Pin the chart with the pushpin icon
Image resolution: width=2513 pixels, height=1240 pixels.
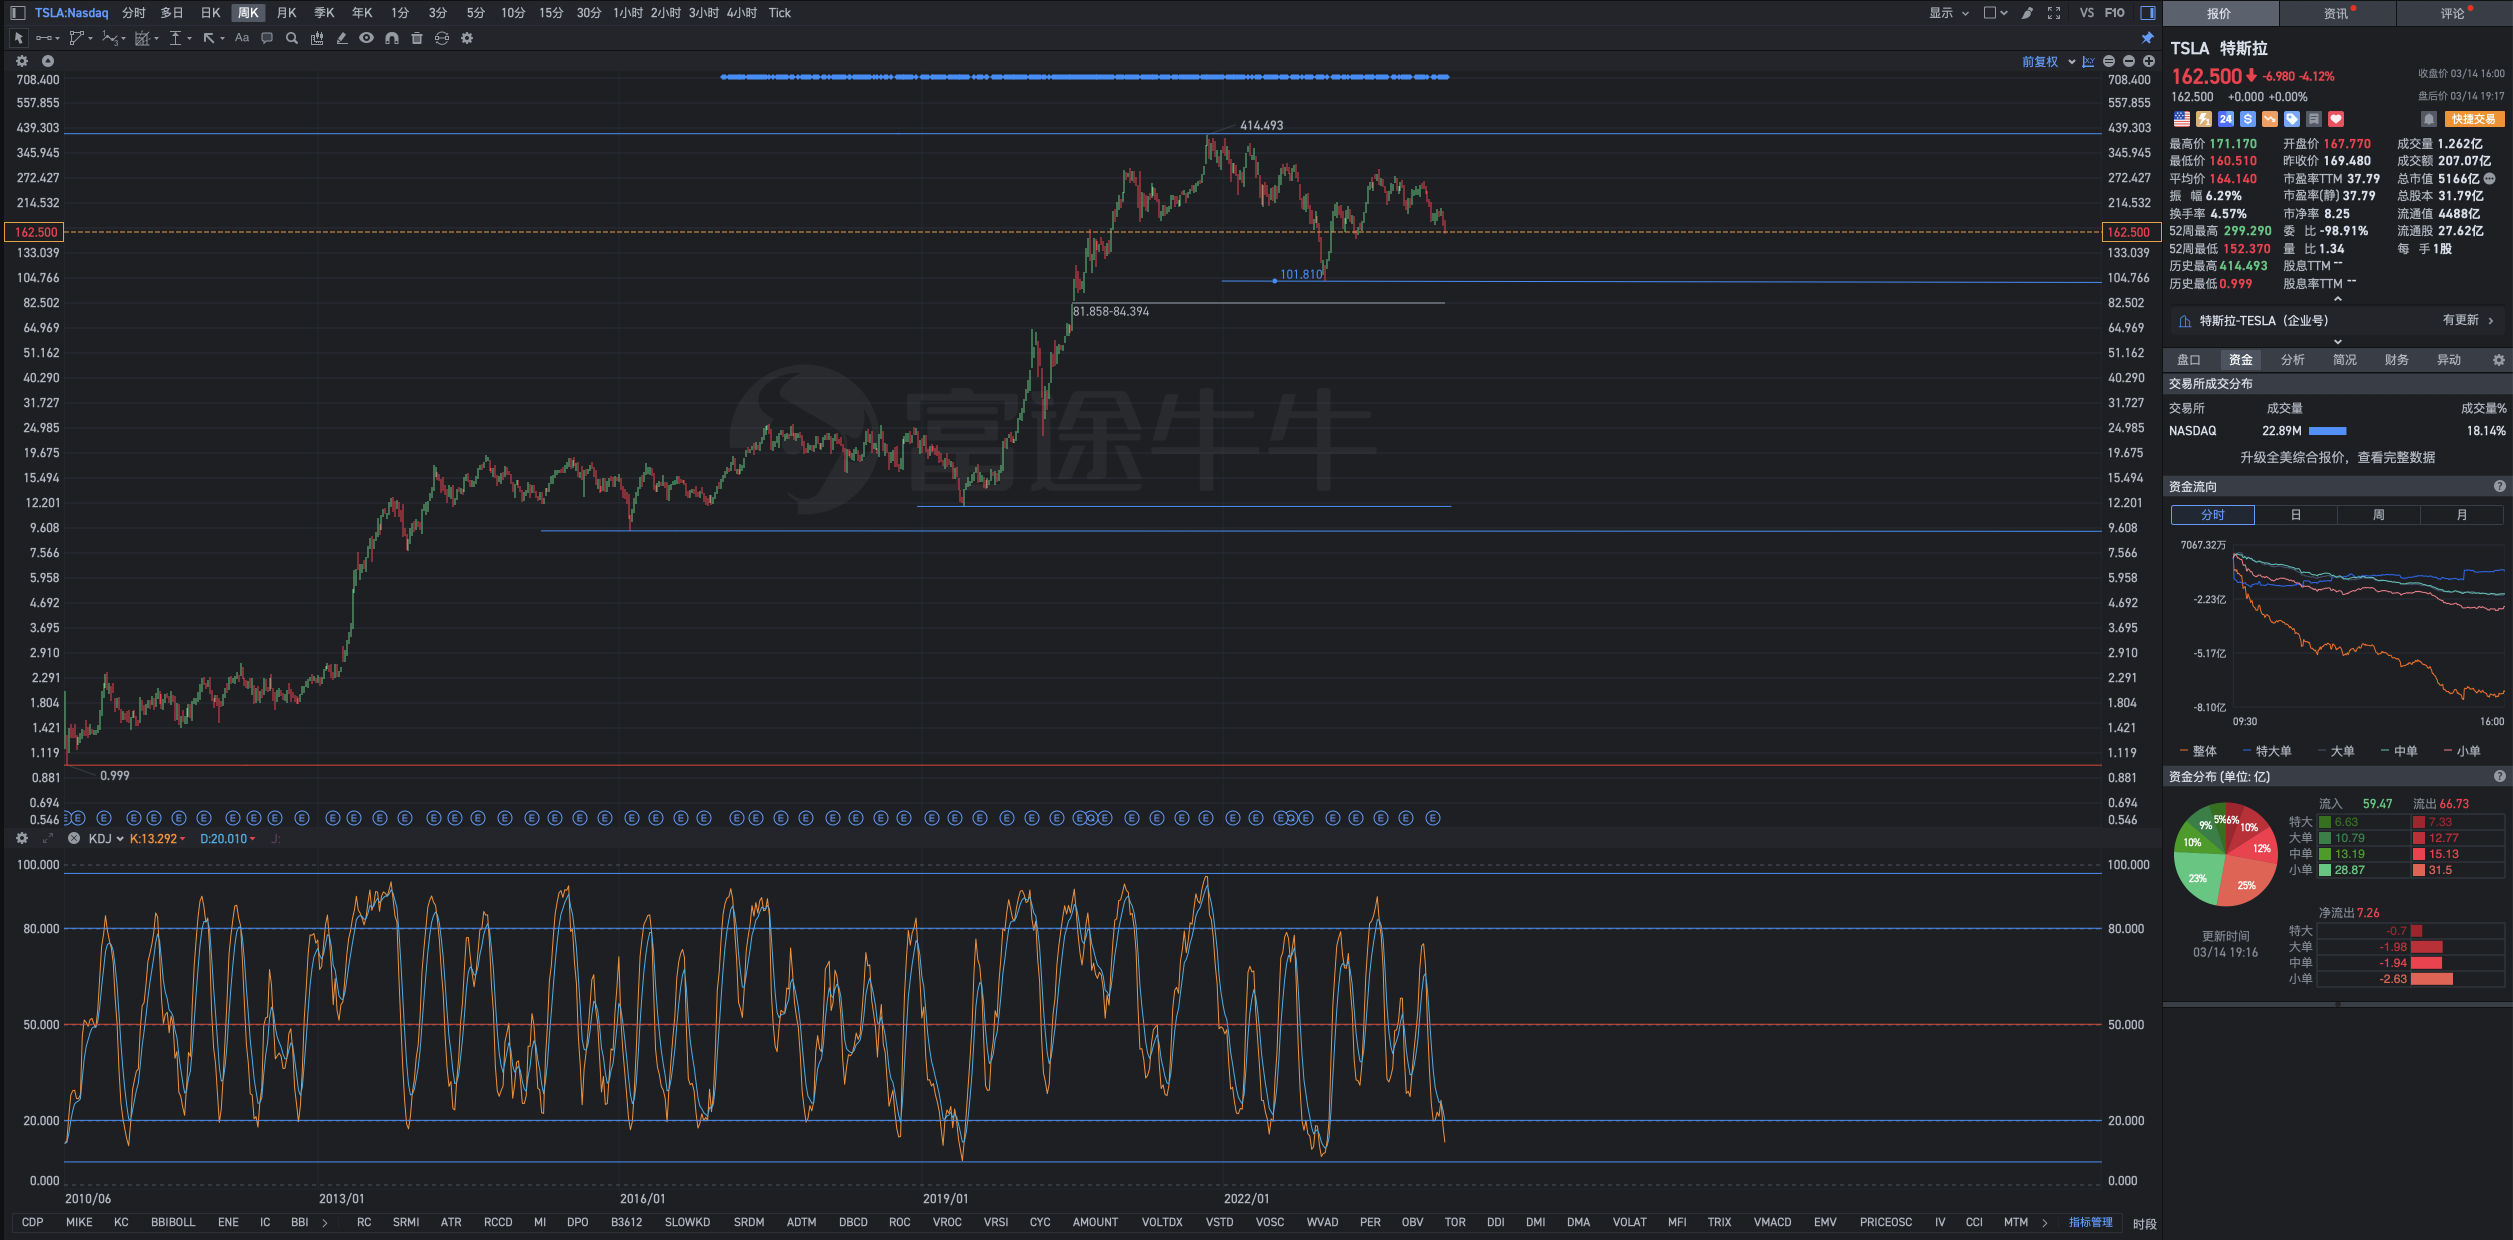(2147, 38)
